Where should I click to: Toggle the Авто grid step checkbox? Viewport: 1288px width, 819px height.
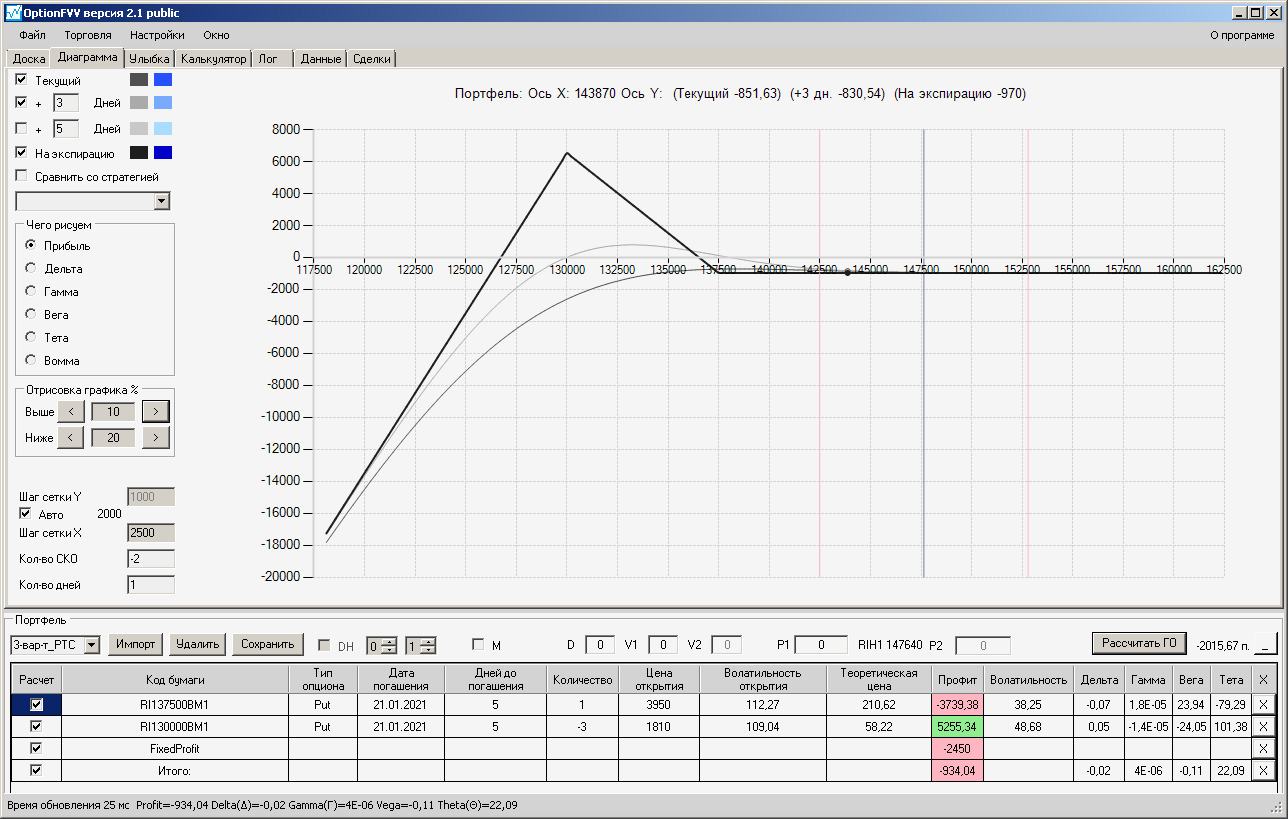[x=25, y=514]
